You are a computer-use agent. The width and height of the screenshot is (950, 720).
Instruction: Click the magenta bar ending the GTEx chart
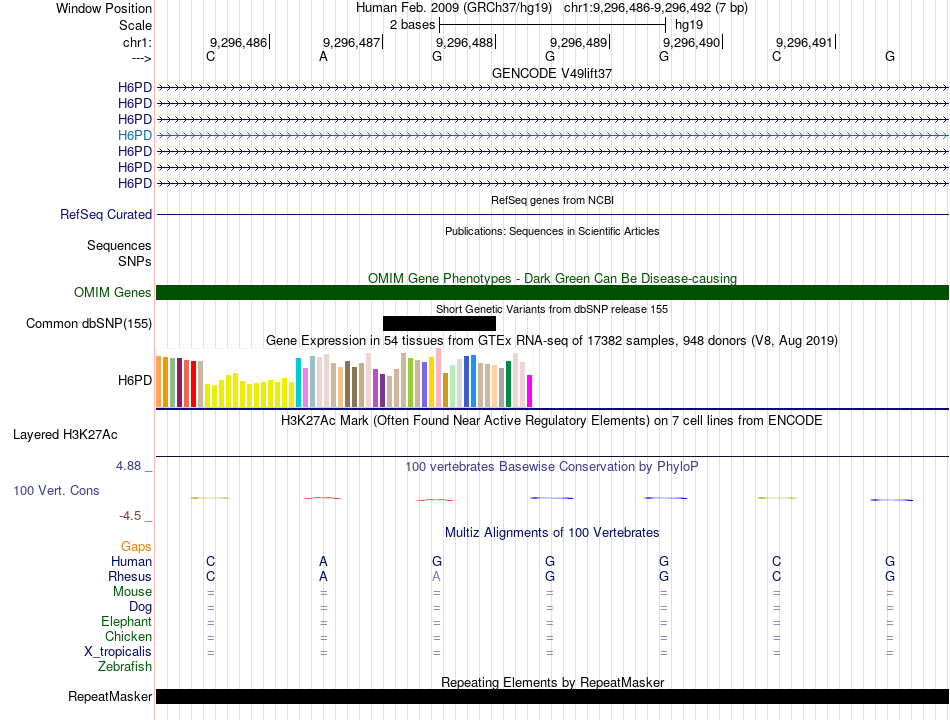[x=530, y=391]
